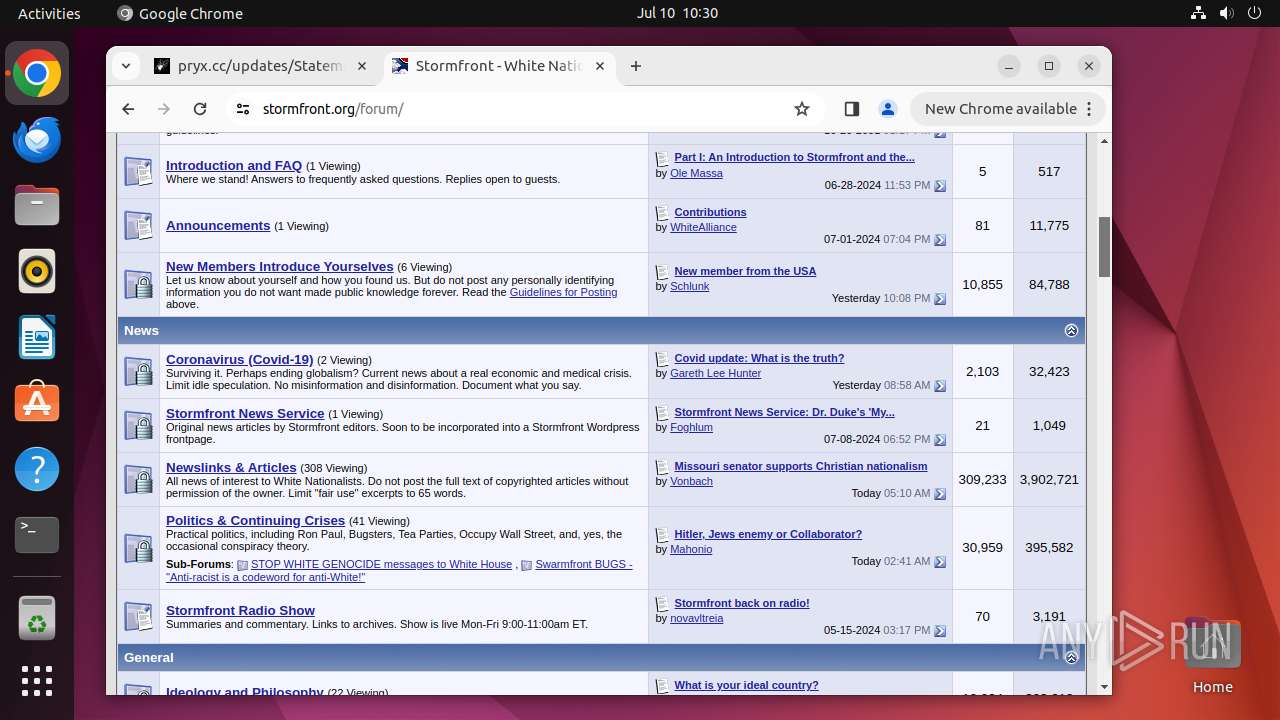Open Coronavirus (Covid-19) forum

pyautogui.click(x=240, y=360)
